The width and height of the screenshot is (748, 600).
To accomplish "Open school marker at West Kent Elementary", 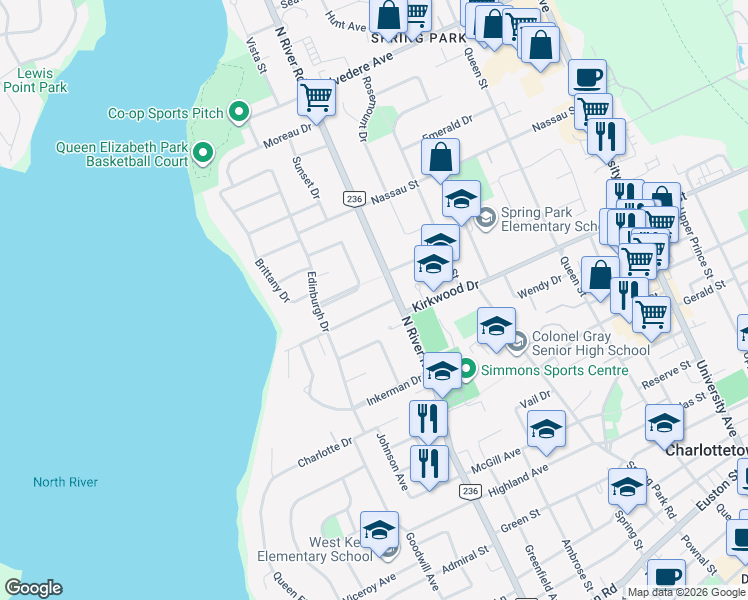I will coord(379,531).
